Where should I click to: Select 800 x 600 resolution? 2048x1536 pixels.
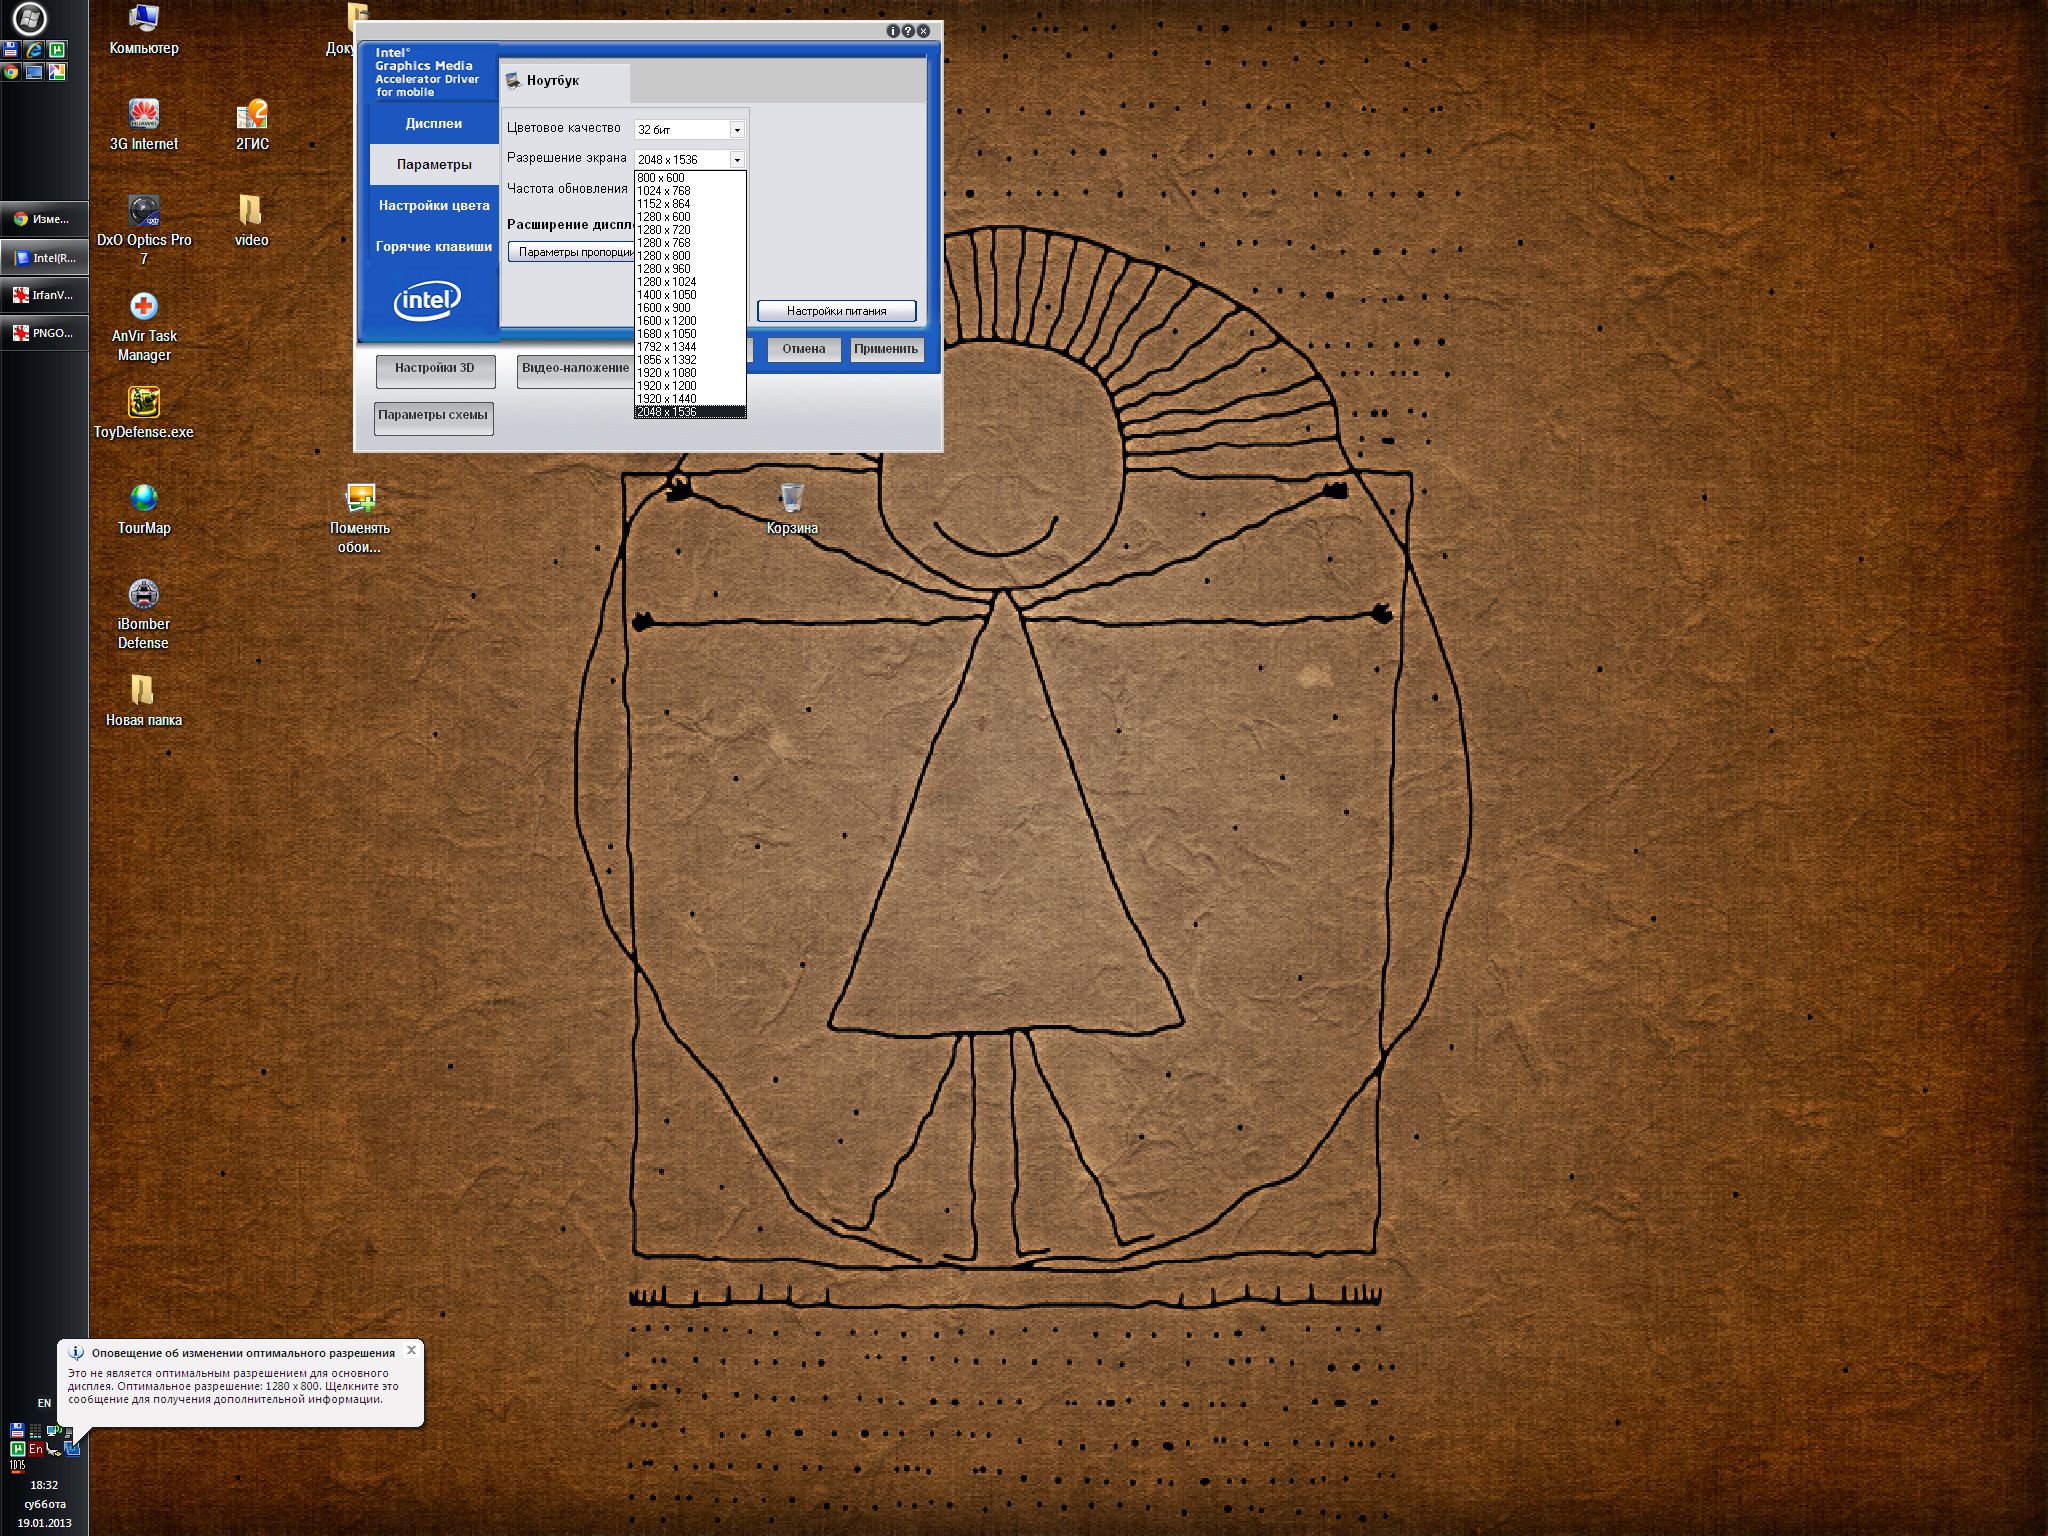[690, 178]
